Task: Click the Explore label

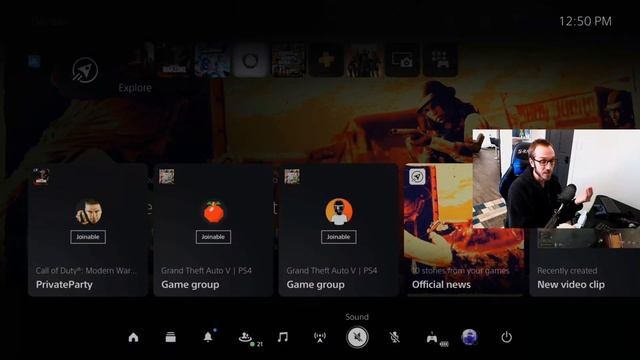Action: click(x=135, y=88)
